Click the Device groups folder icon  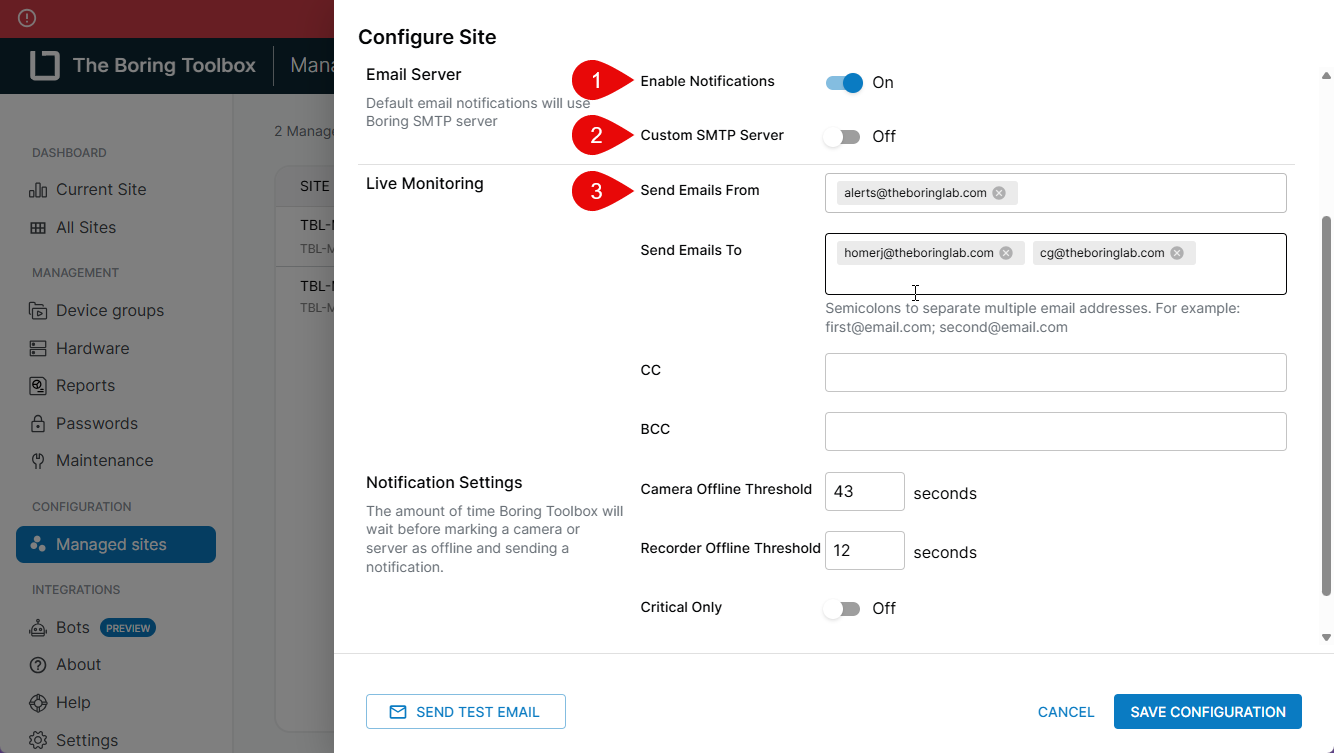[38, 311]
